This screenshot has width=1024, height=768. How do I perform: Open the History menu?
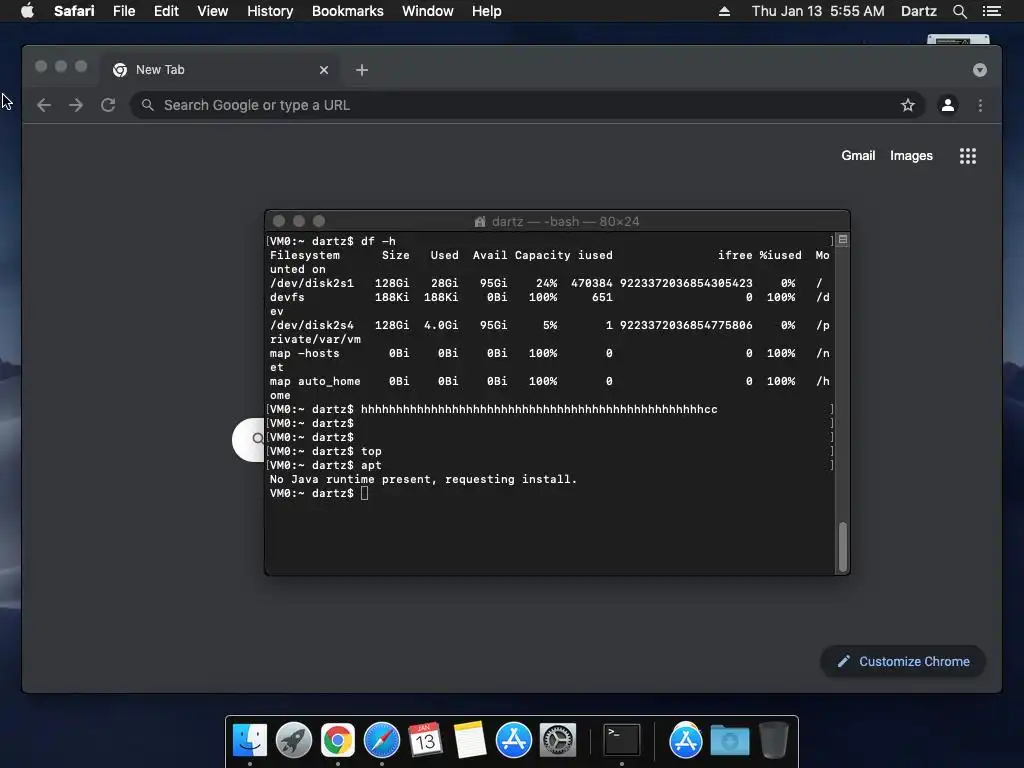pyautogui.click(x=270, y=11)
